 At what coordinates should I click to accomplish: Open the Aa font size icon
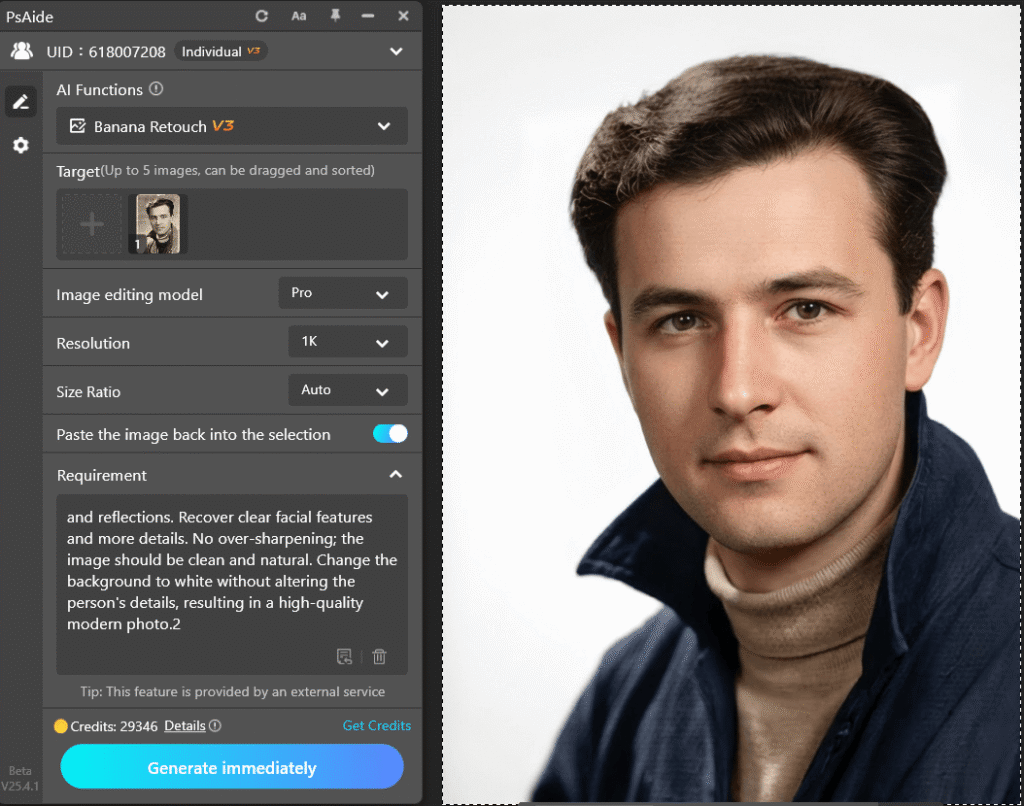(x=298, y=16)
